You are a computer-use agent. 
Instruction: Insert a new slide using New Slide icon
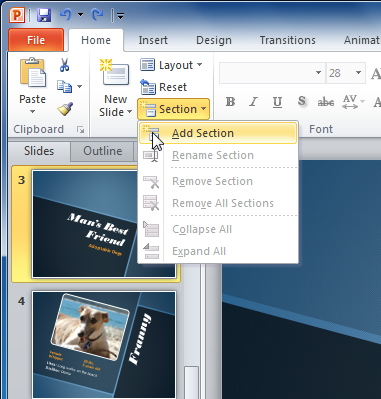[115, 73]
